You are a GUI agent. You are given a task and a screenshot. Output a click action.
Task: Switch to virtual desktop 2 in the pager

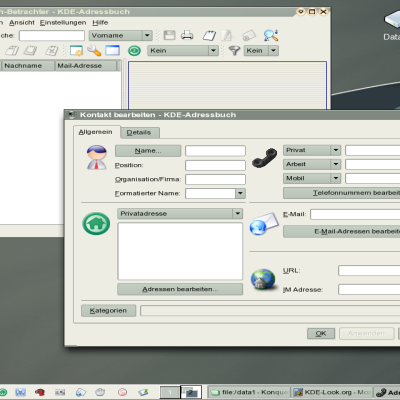point(191,392)
